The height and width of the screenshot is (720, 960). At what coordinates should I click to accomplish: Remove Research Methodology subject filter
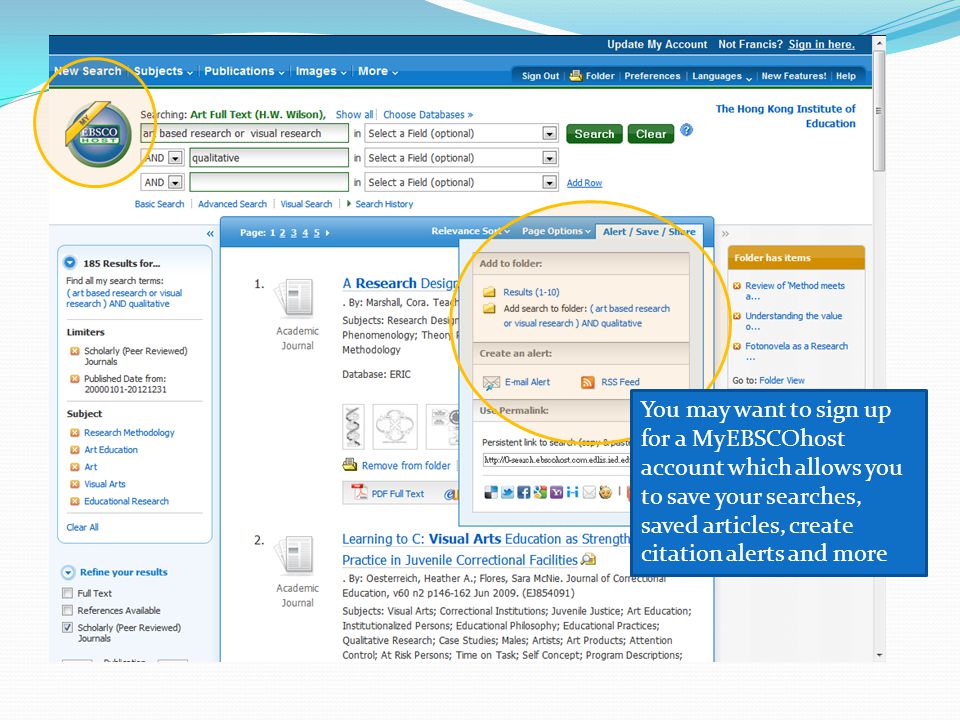tap(75, 432)
